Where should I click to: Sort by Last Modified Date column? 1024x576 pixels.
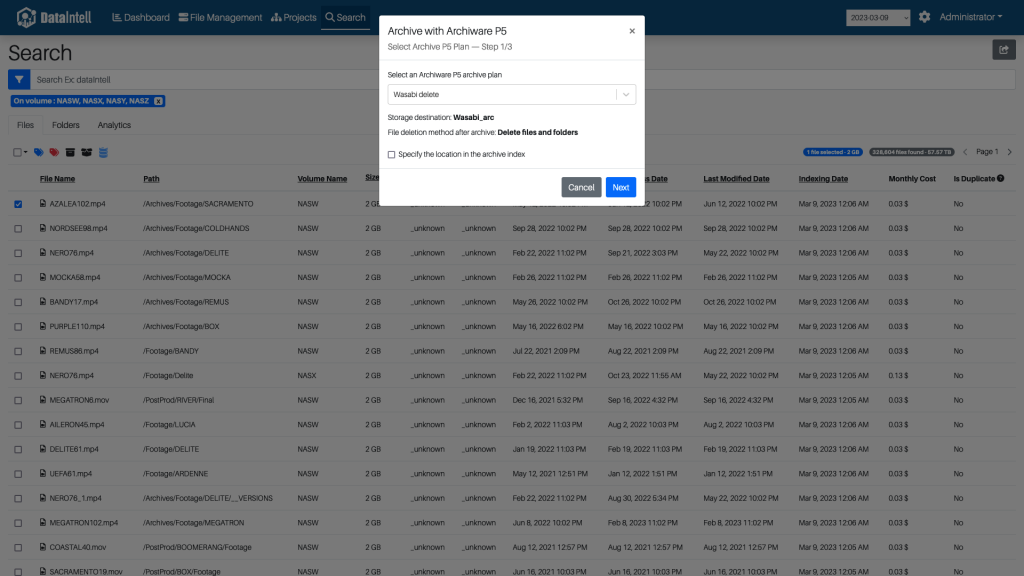point(736,178)
